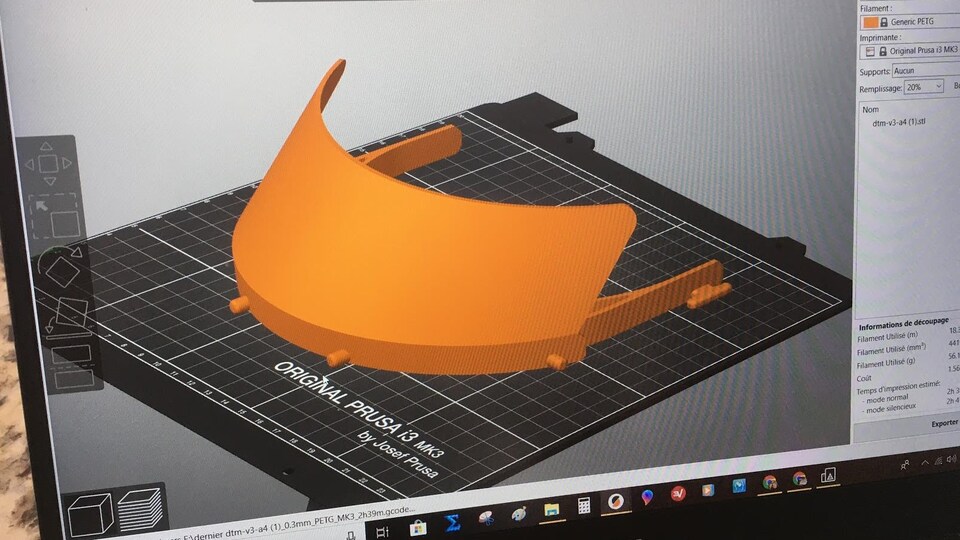Open the colorful map-pin app on taskbar
Viewport: 960px width, 540px height.
647,497
